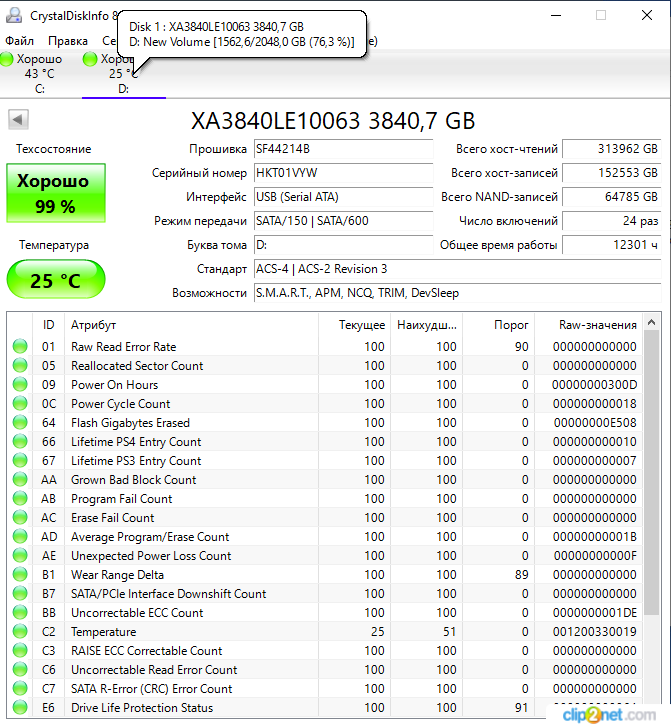The image size is (671, 726).
Task: Click the Возможности field with S.M.A.R.T., APM
Action: coord(458,294)
